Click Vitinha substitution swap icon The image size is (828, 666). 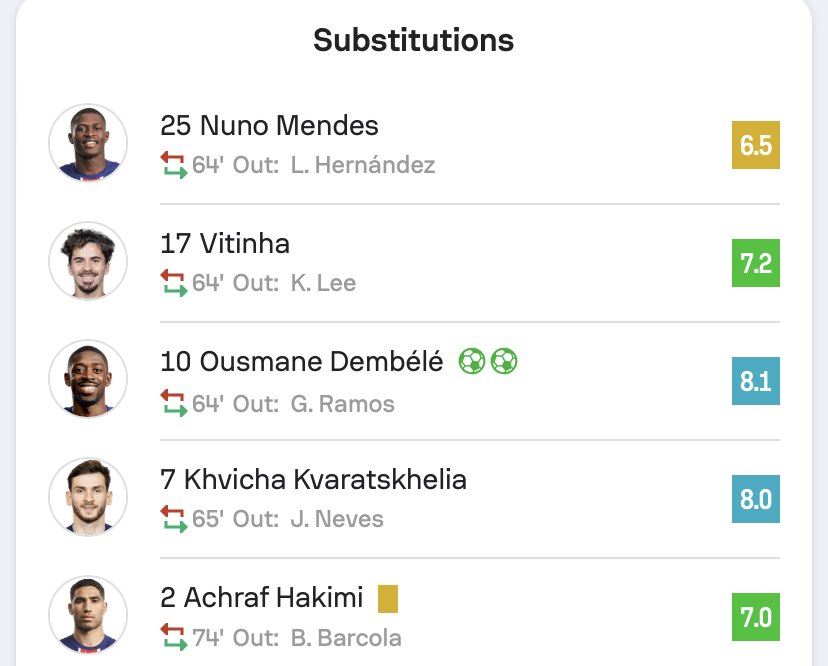click(174, 283)
